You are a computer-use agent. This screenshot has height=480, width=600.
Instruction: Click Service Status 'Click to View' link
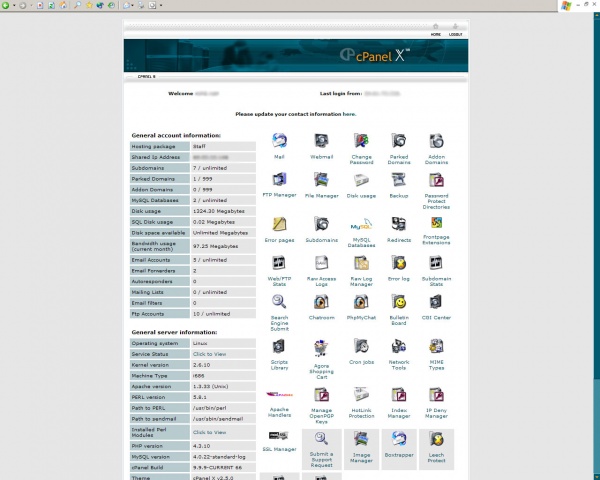tap(209, 354)
